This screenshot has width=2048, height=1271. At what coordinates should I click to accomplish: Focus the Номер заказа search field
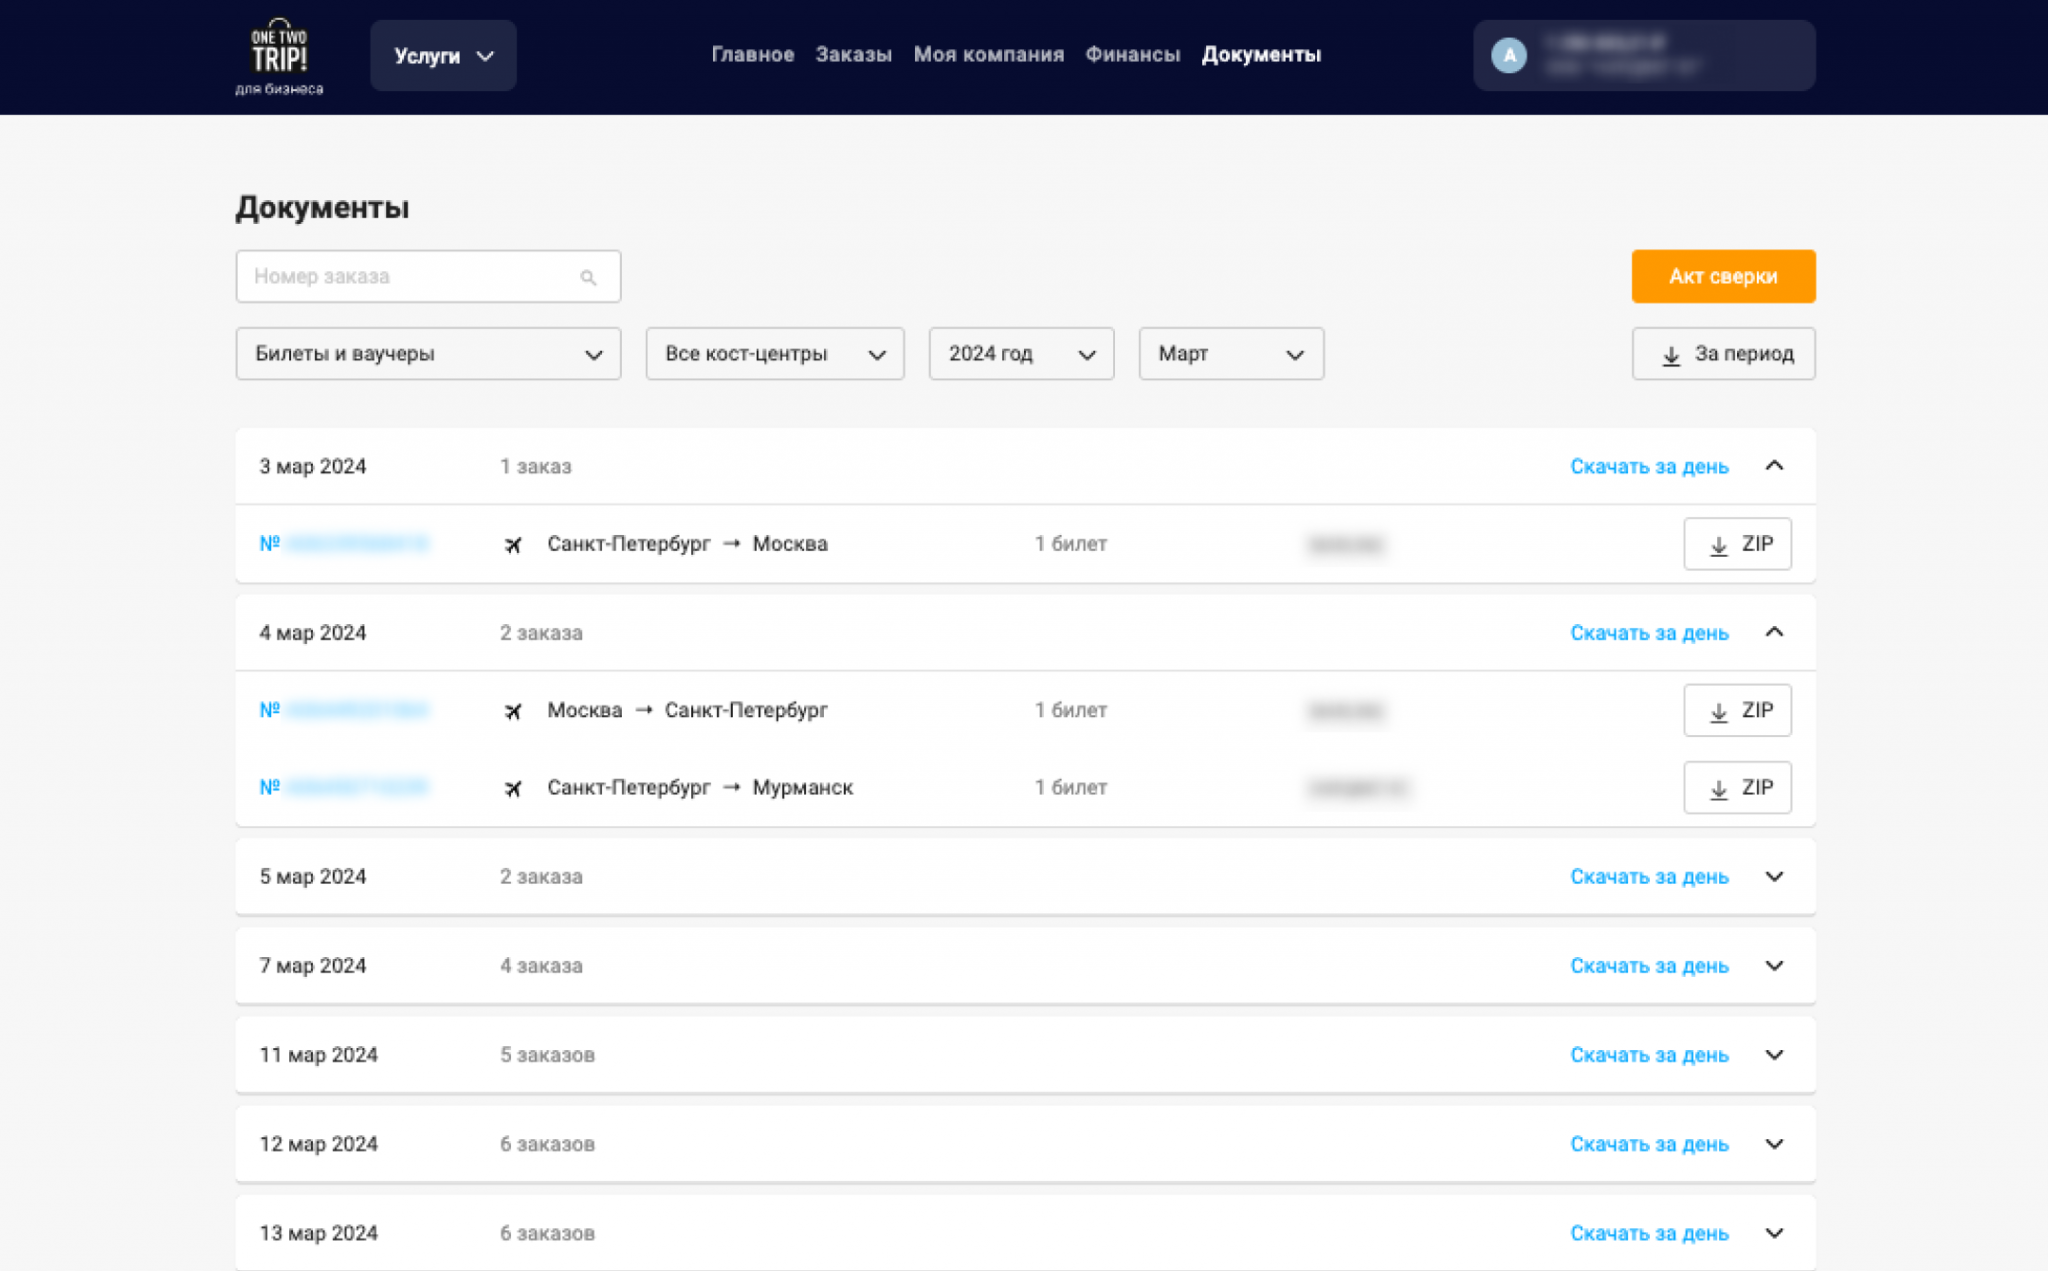click(x=410, y=277)
